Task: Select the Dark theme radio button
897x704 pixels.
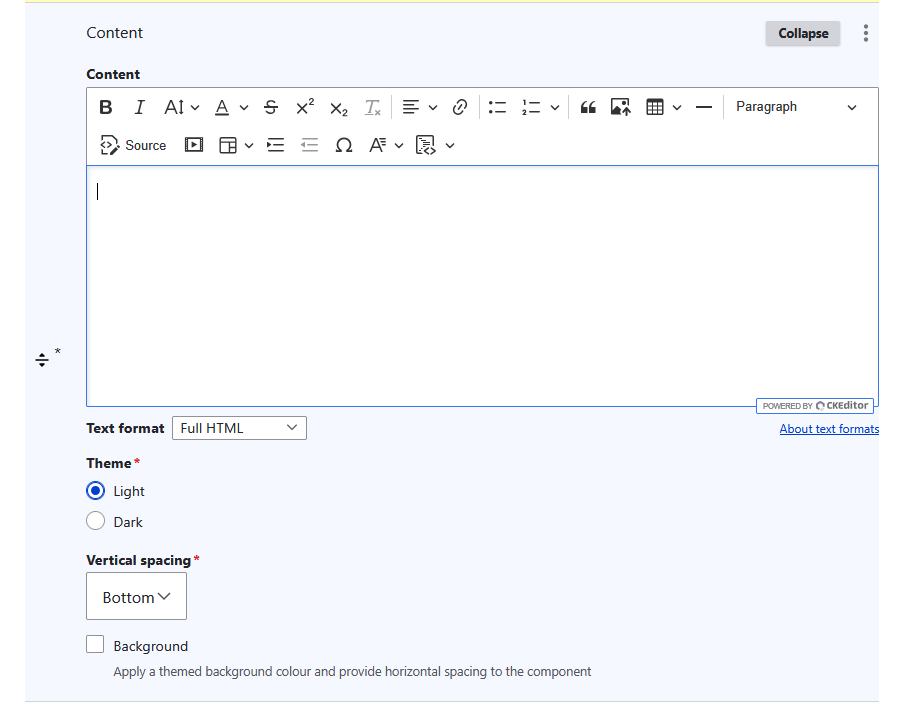Action: tap(96, 521)
